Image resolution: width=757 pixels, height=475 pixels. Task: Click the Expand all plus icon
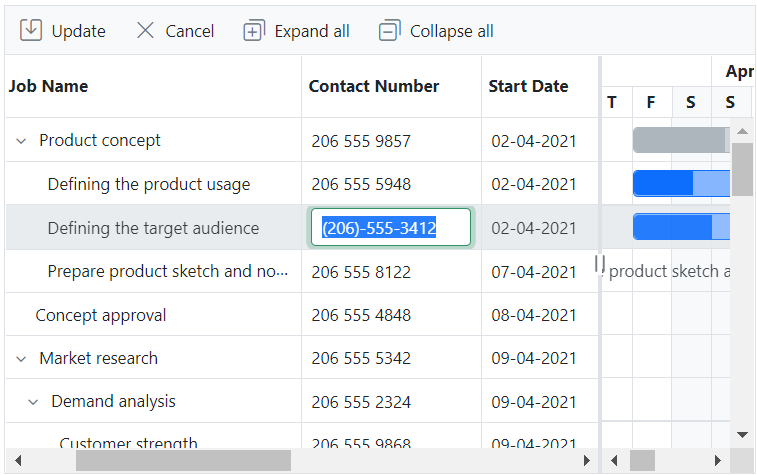(x=254, y=31)
